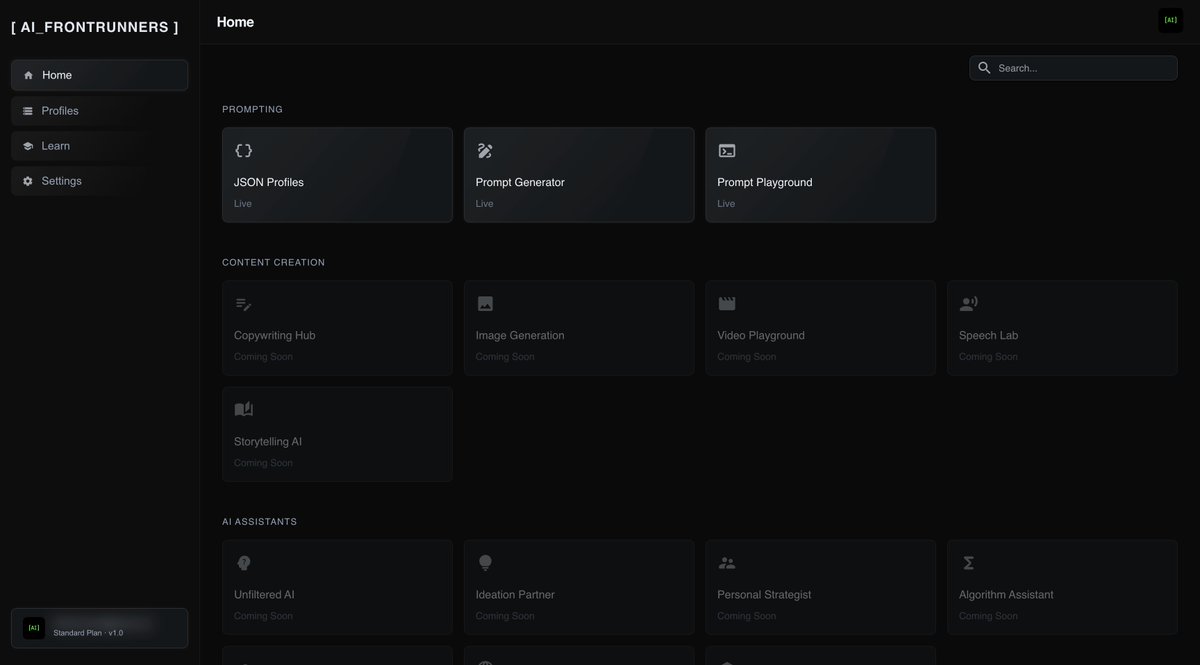Click the Prompt Playground terminal icon
This screenshot has width=1200, height=665.
(727, 151)
